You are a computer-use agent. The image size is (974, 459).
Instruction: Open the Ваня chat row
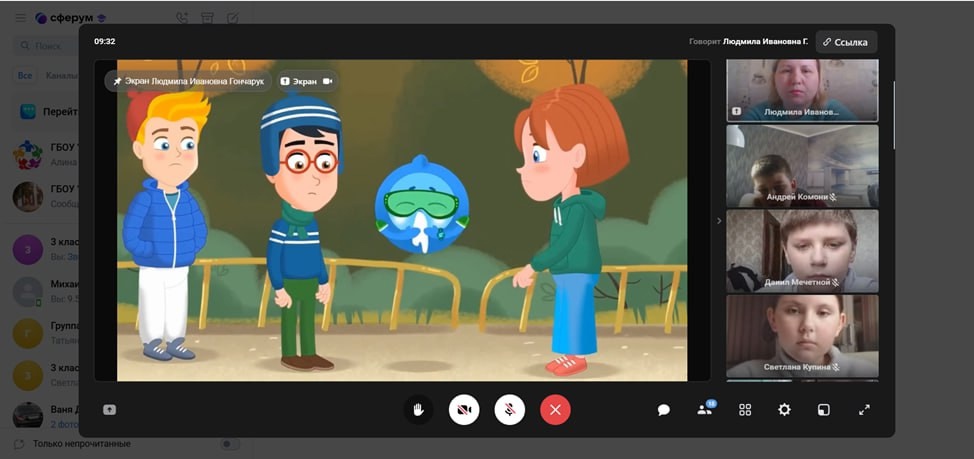click(x=40, y=415)
